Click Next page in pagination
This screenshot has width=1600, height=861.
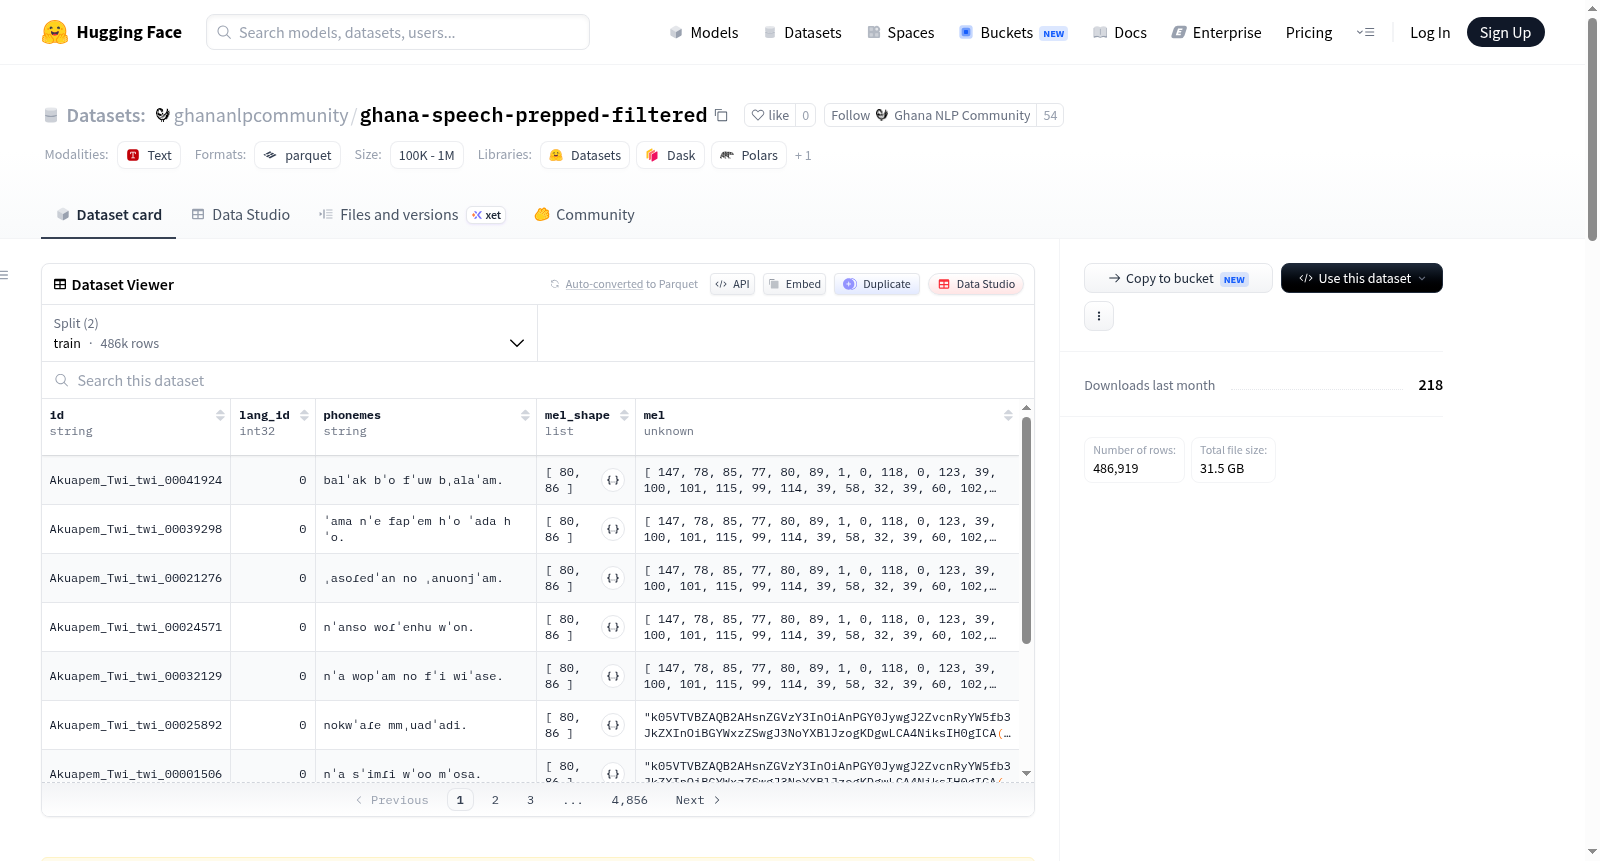coord(697,800)
